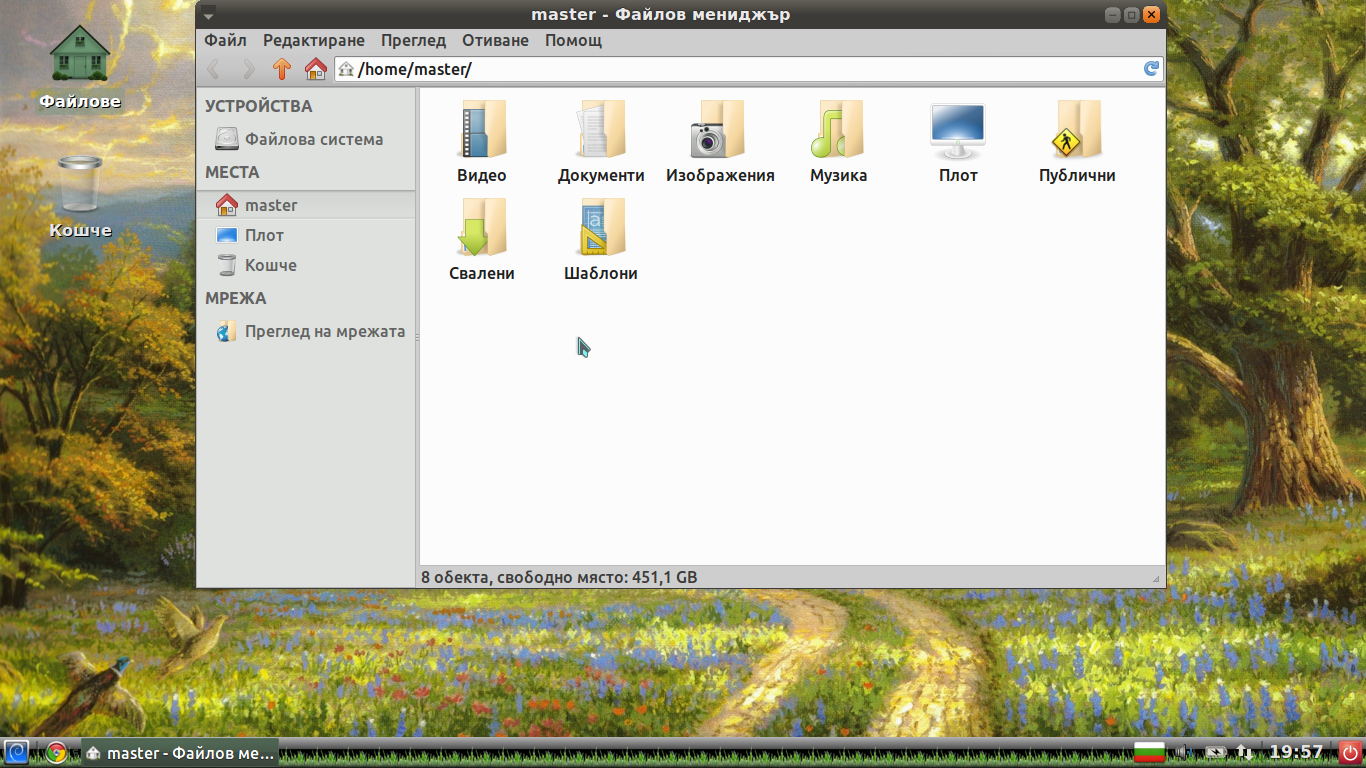Viewport: 1366px width, 768px height.
Task: Open the Файл menu
Action: (x=226, y=41)
